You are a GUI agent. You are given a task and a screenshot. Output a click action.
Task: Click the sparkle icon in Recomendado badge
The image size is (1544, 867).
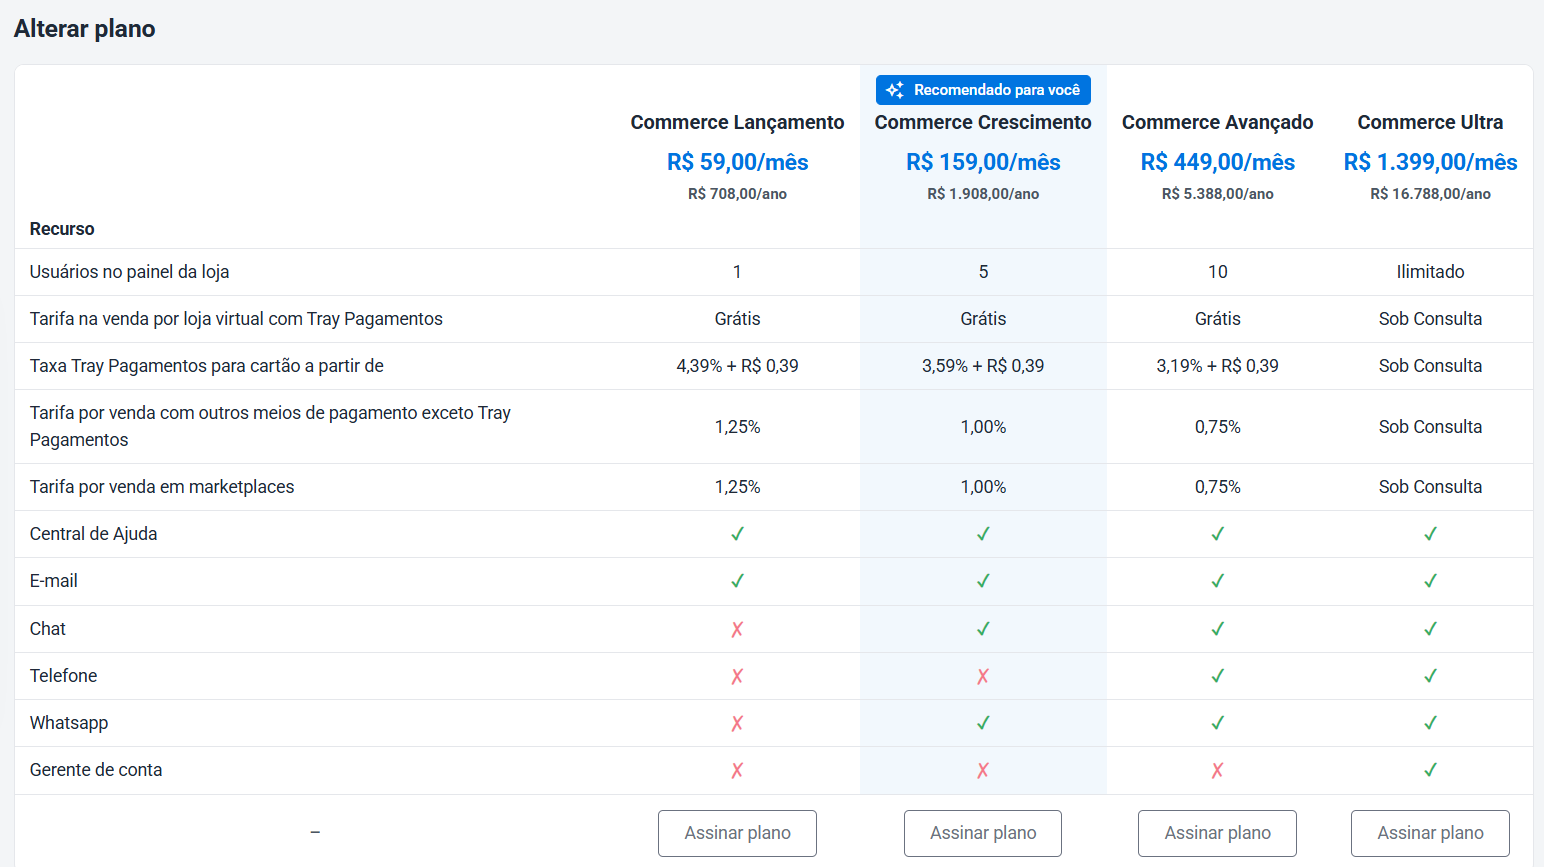895,90
